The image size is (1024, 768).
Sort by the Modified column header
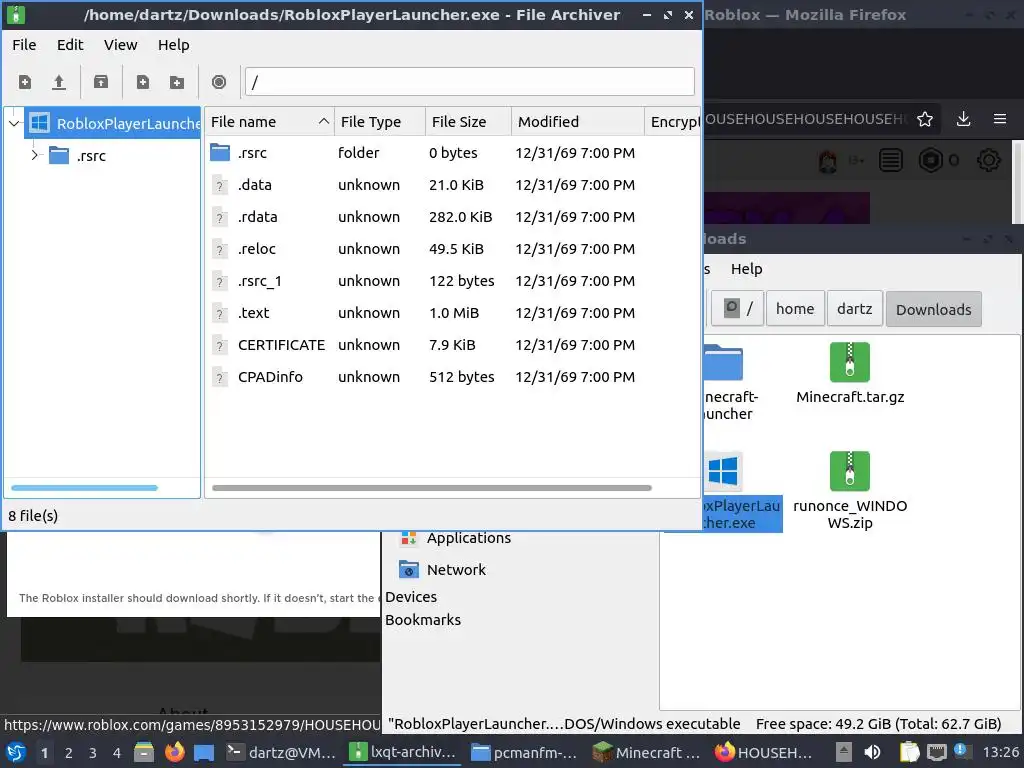pos(577,122)
